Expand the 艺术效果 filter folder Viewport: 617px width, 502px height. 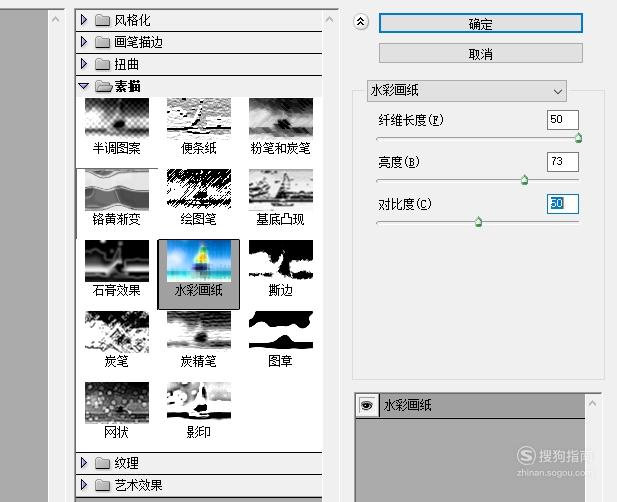point(83,485)
